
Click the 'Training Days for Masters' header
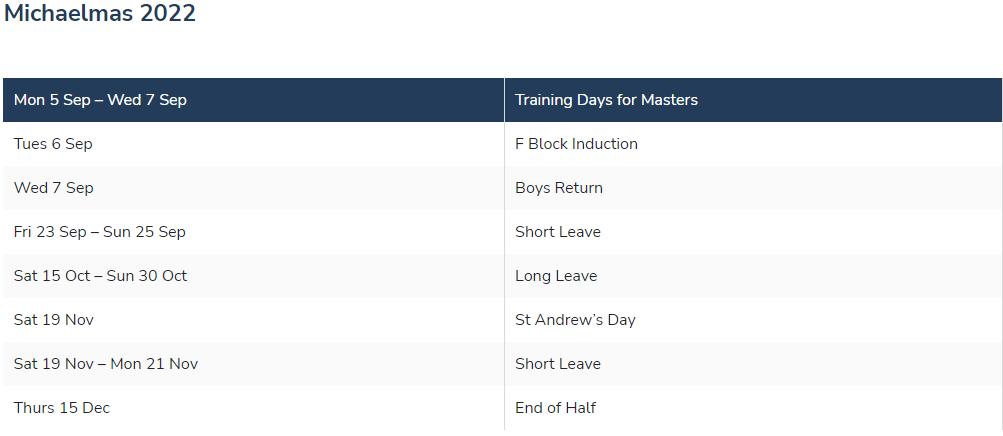(x=606, y=100)
